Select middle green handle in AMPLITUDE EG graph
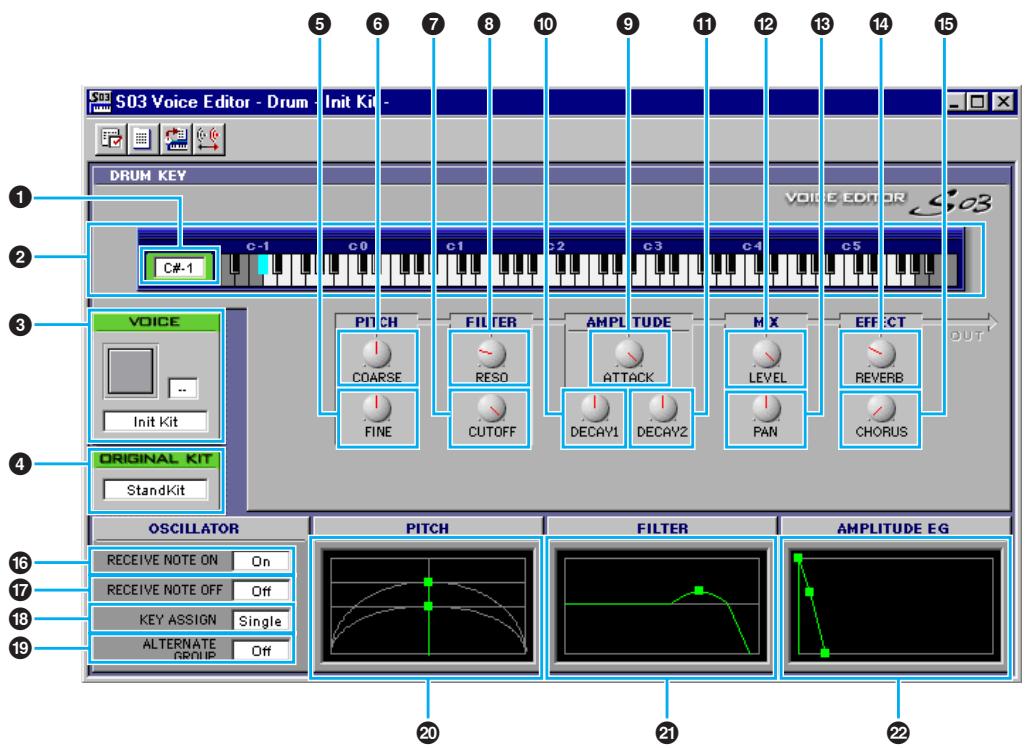The width and height of the screenshot is (1025, 748). 809,592
